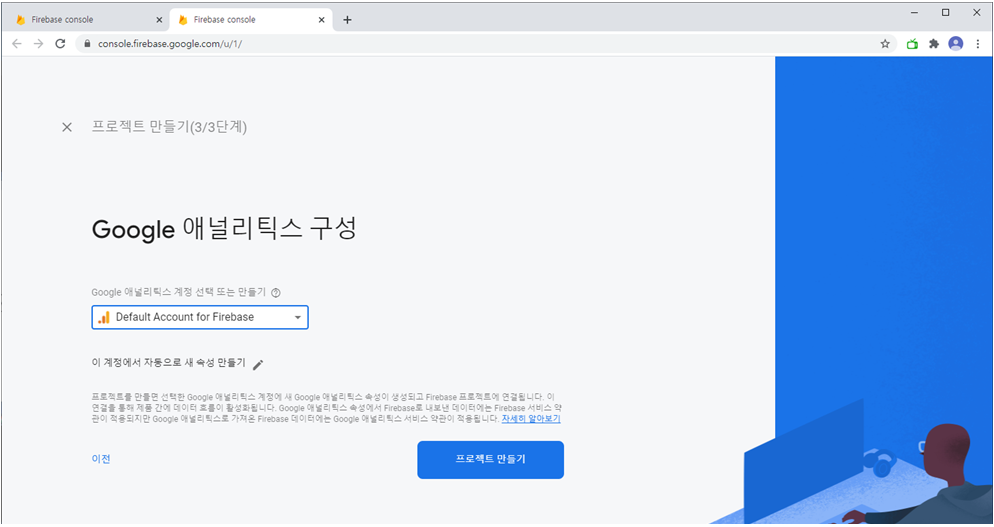Minimize the Chrome window
Image resolution: width=994 pixels, height=527 pixels.
[915, 12]
